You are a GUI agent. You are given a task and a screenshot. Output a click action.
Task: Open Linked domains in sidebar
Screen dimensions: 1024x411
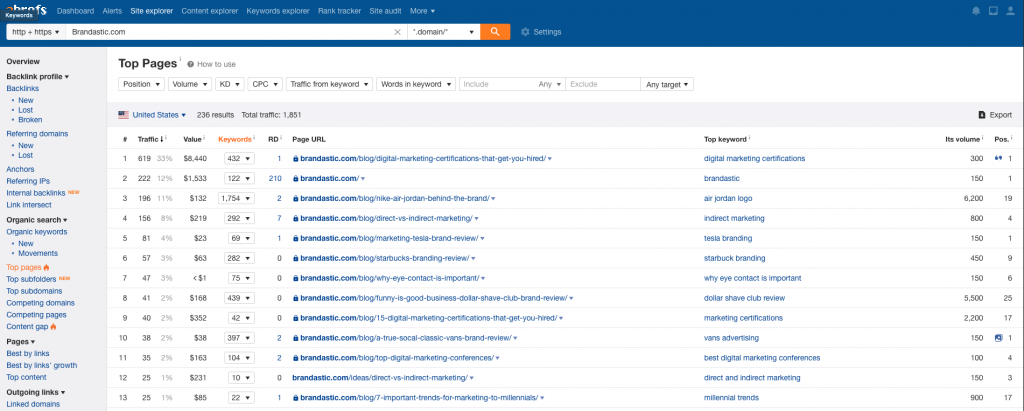(33, 404)
